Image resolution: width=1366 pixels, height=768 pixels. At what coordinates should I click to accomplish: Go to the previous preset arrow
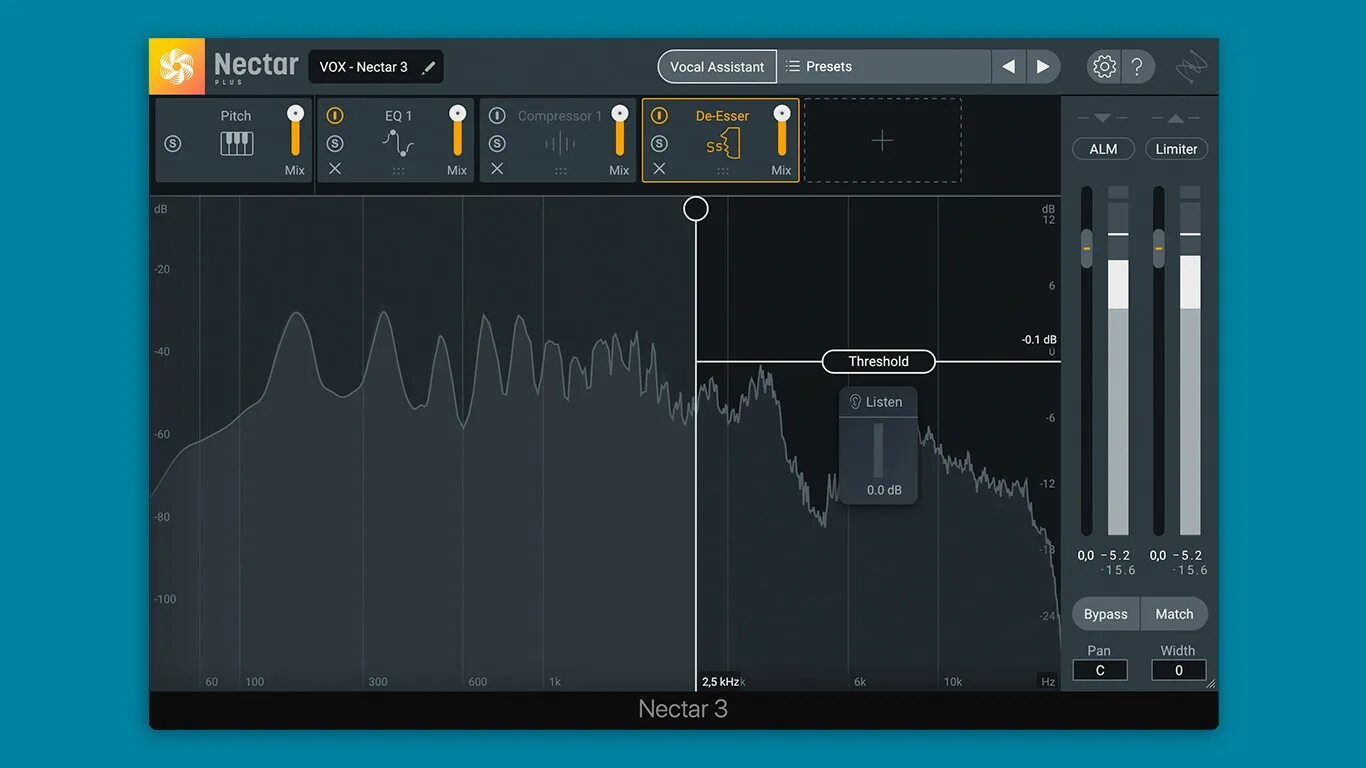pos(1008,67)
